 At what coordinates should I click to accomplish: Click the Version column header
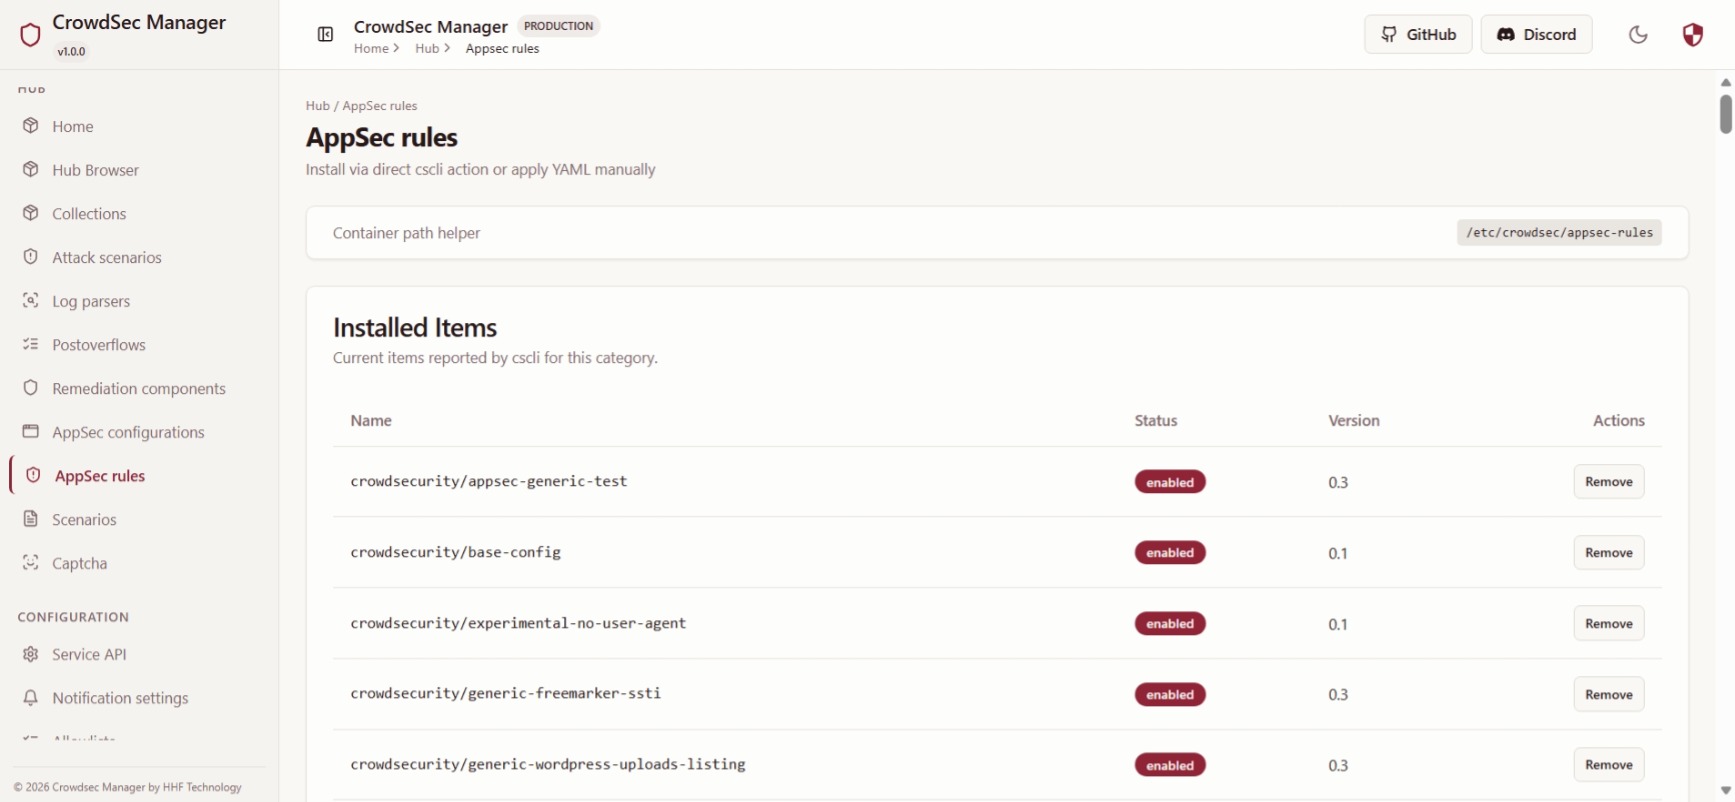coord(1354,421)
